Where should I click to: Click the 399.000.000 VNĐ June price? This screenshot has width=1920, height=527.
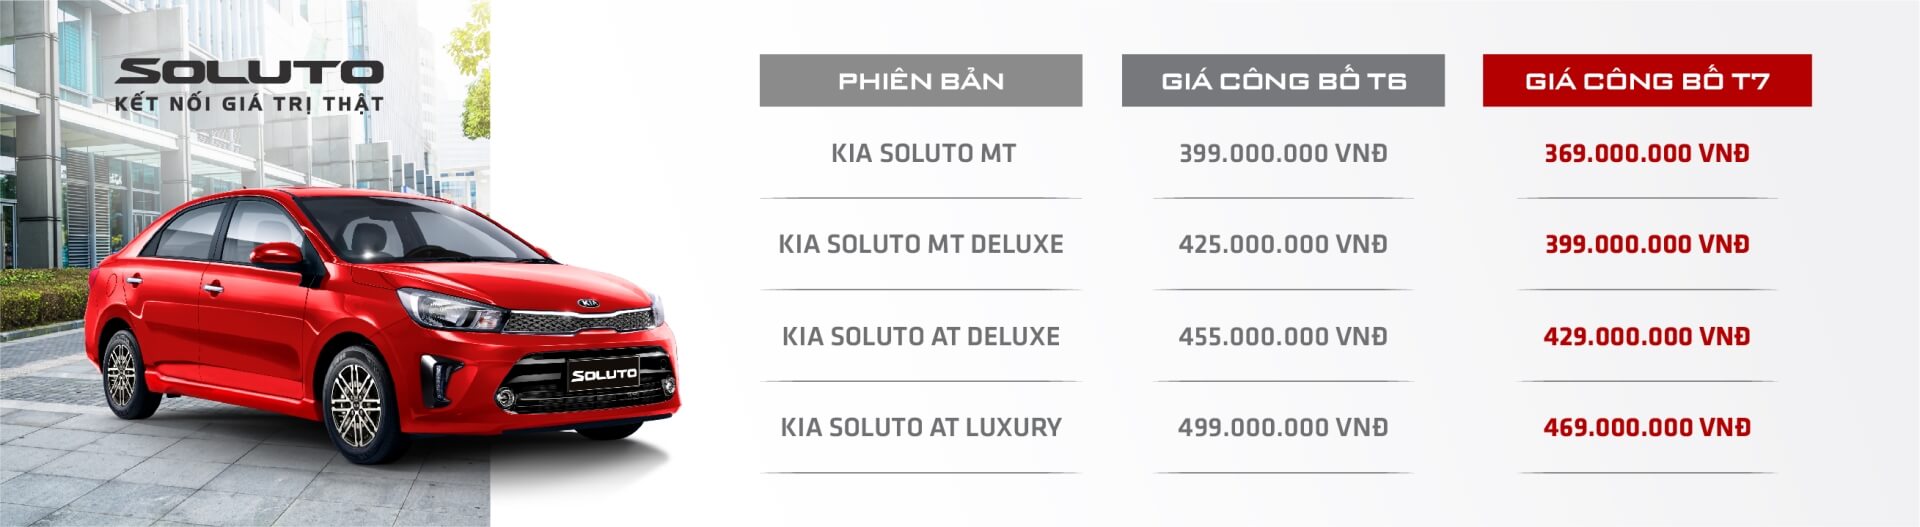click(1282, 154)
